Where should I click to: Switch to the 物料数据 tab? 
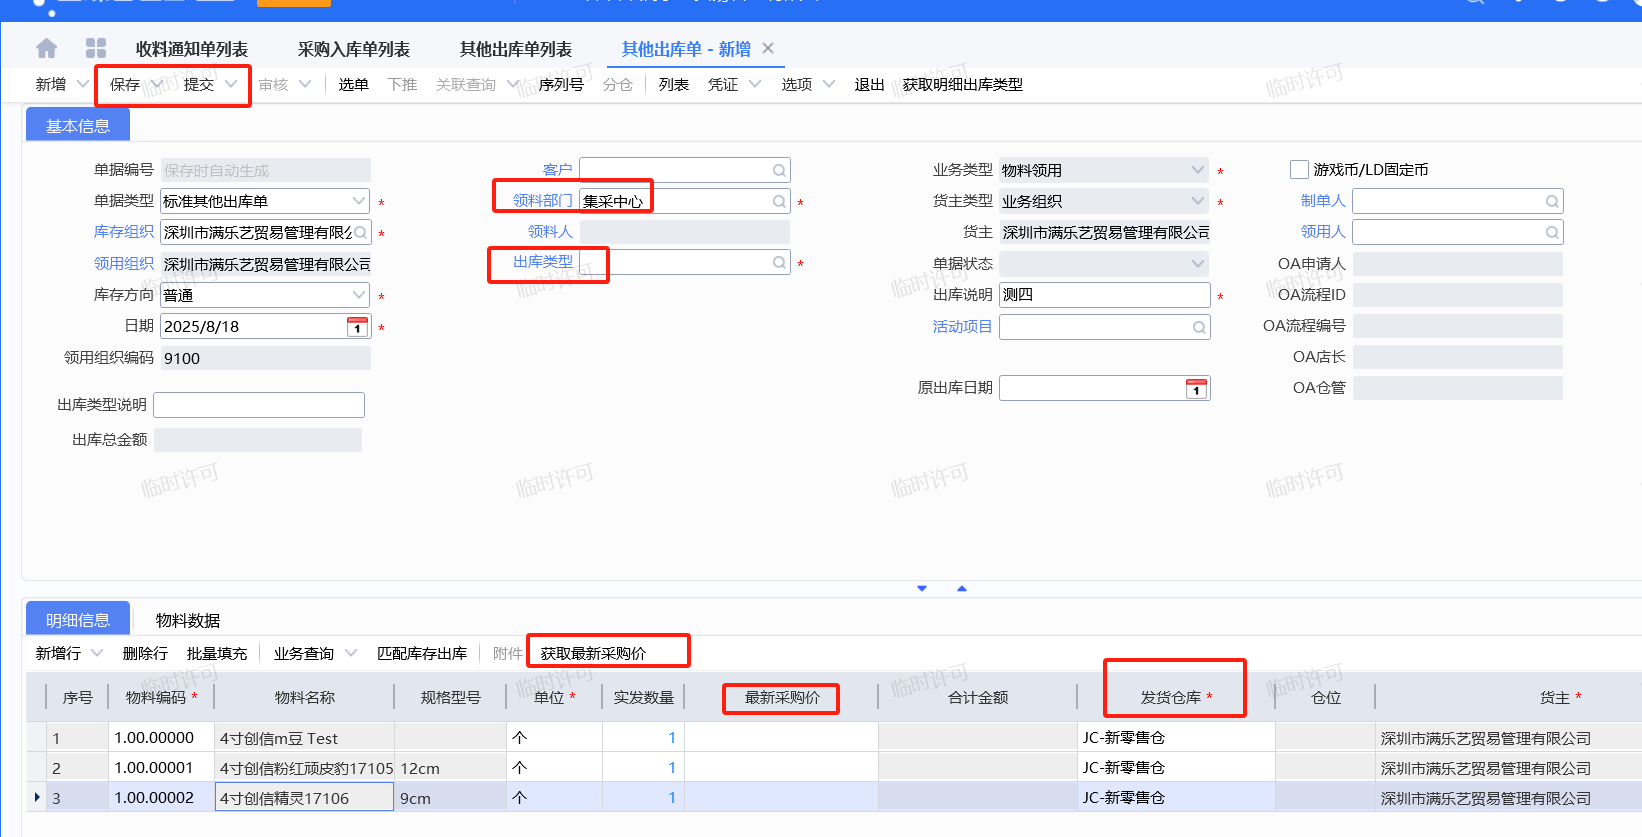click(188, 620)
